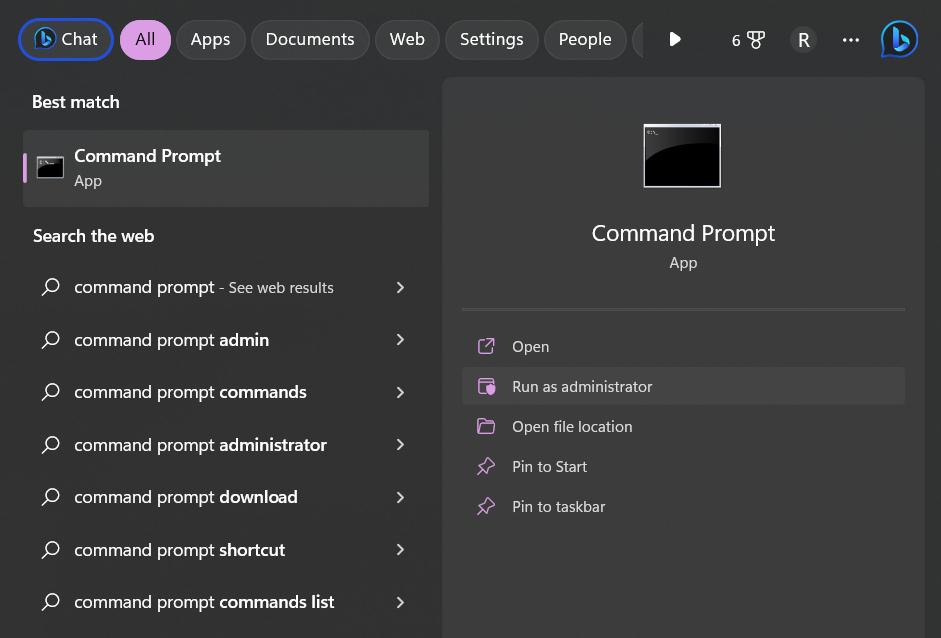Search web for command prompt admin
The height and width of the screenshot is (638, 941).
tap(226, 340)
